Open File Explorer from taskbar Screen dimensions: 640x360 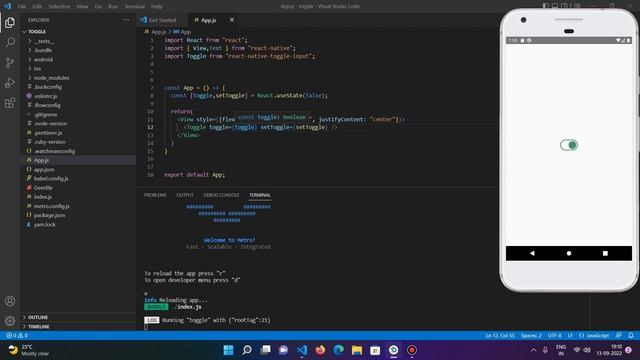pyautogui.click(x=357, y=350)
